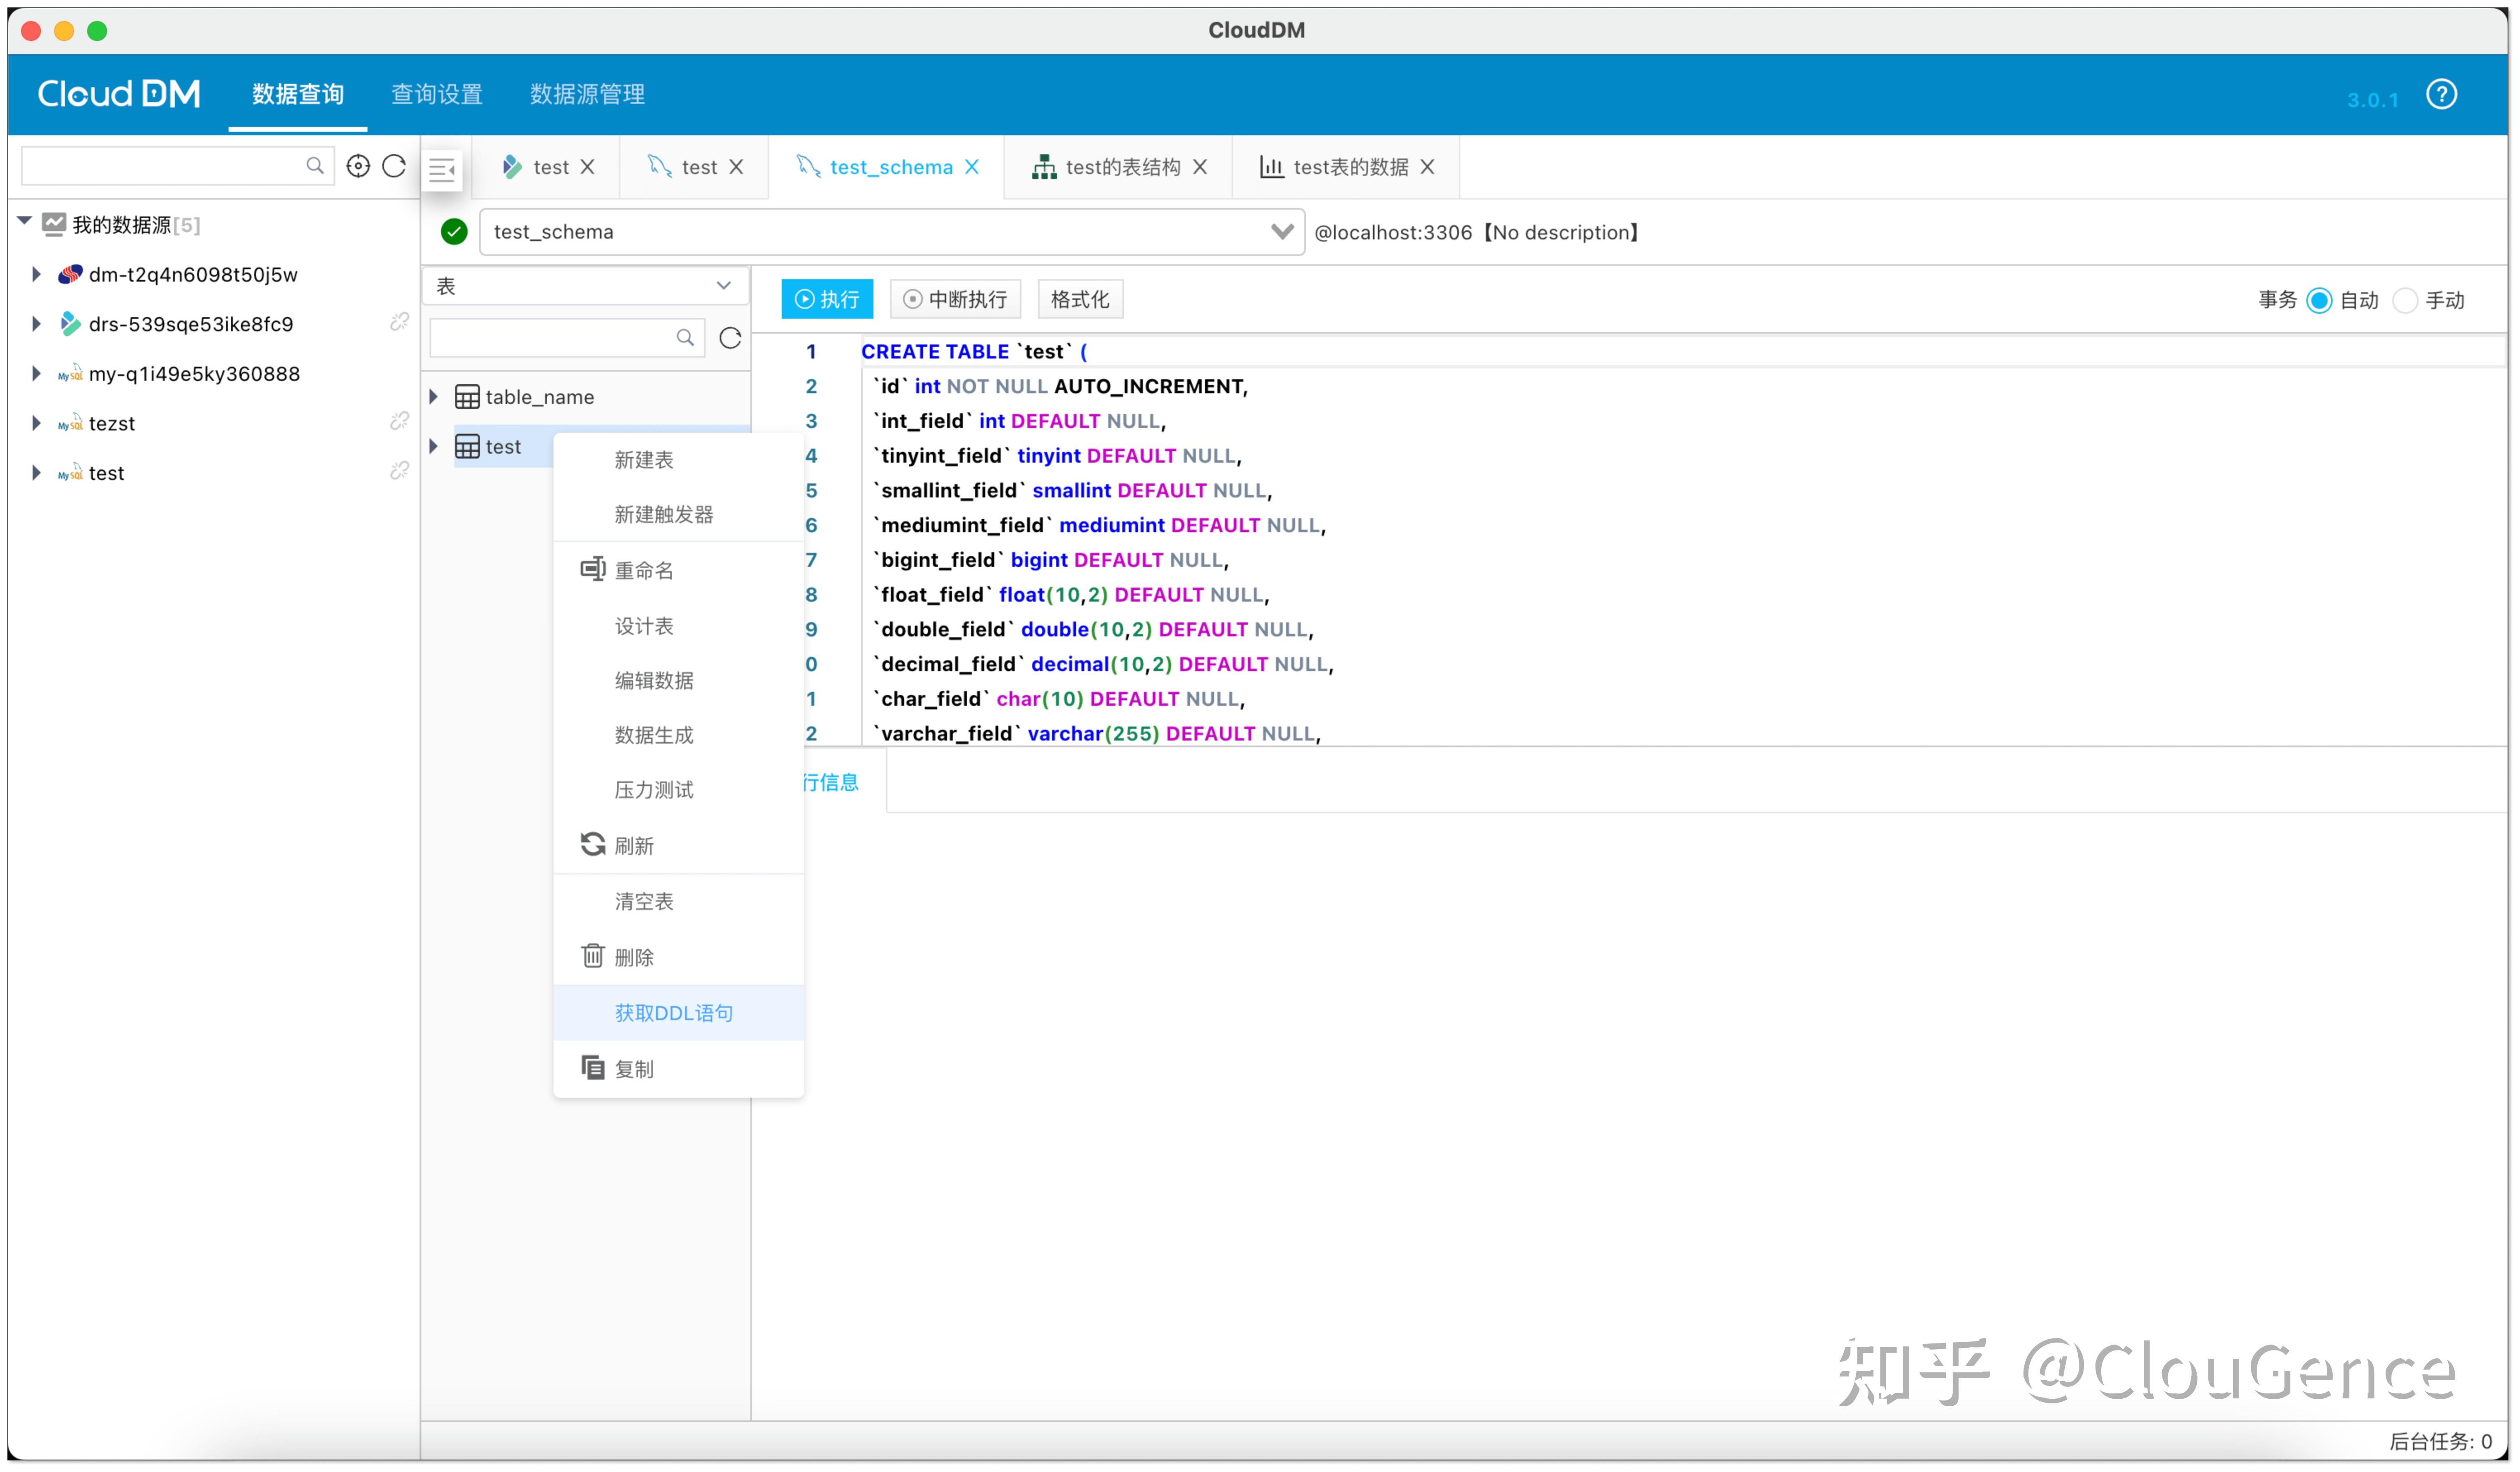Select 获取DDL语句 from the context menu
Screen dimensions: 2520x1472
pos(675,1012)
